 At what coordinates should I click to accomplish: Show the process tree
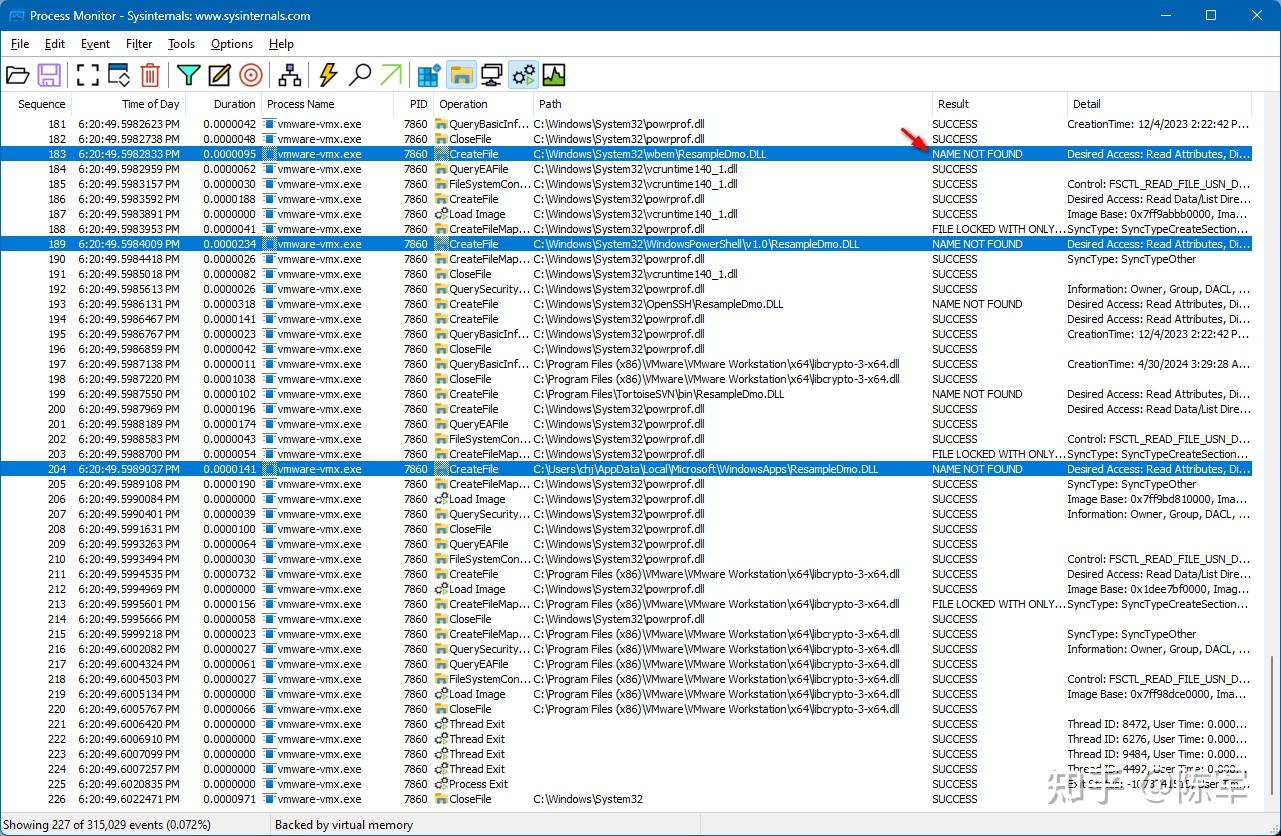coord(290,74)
